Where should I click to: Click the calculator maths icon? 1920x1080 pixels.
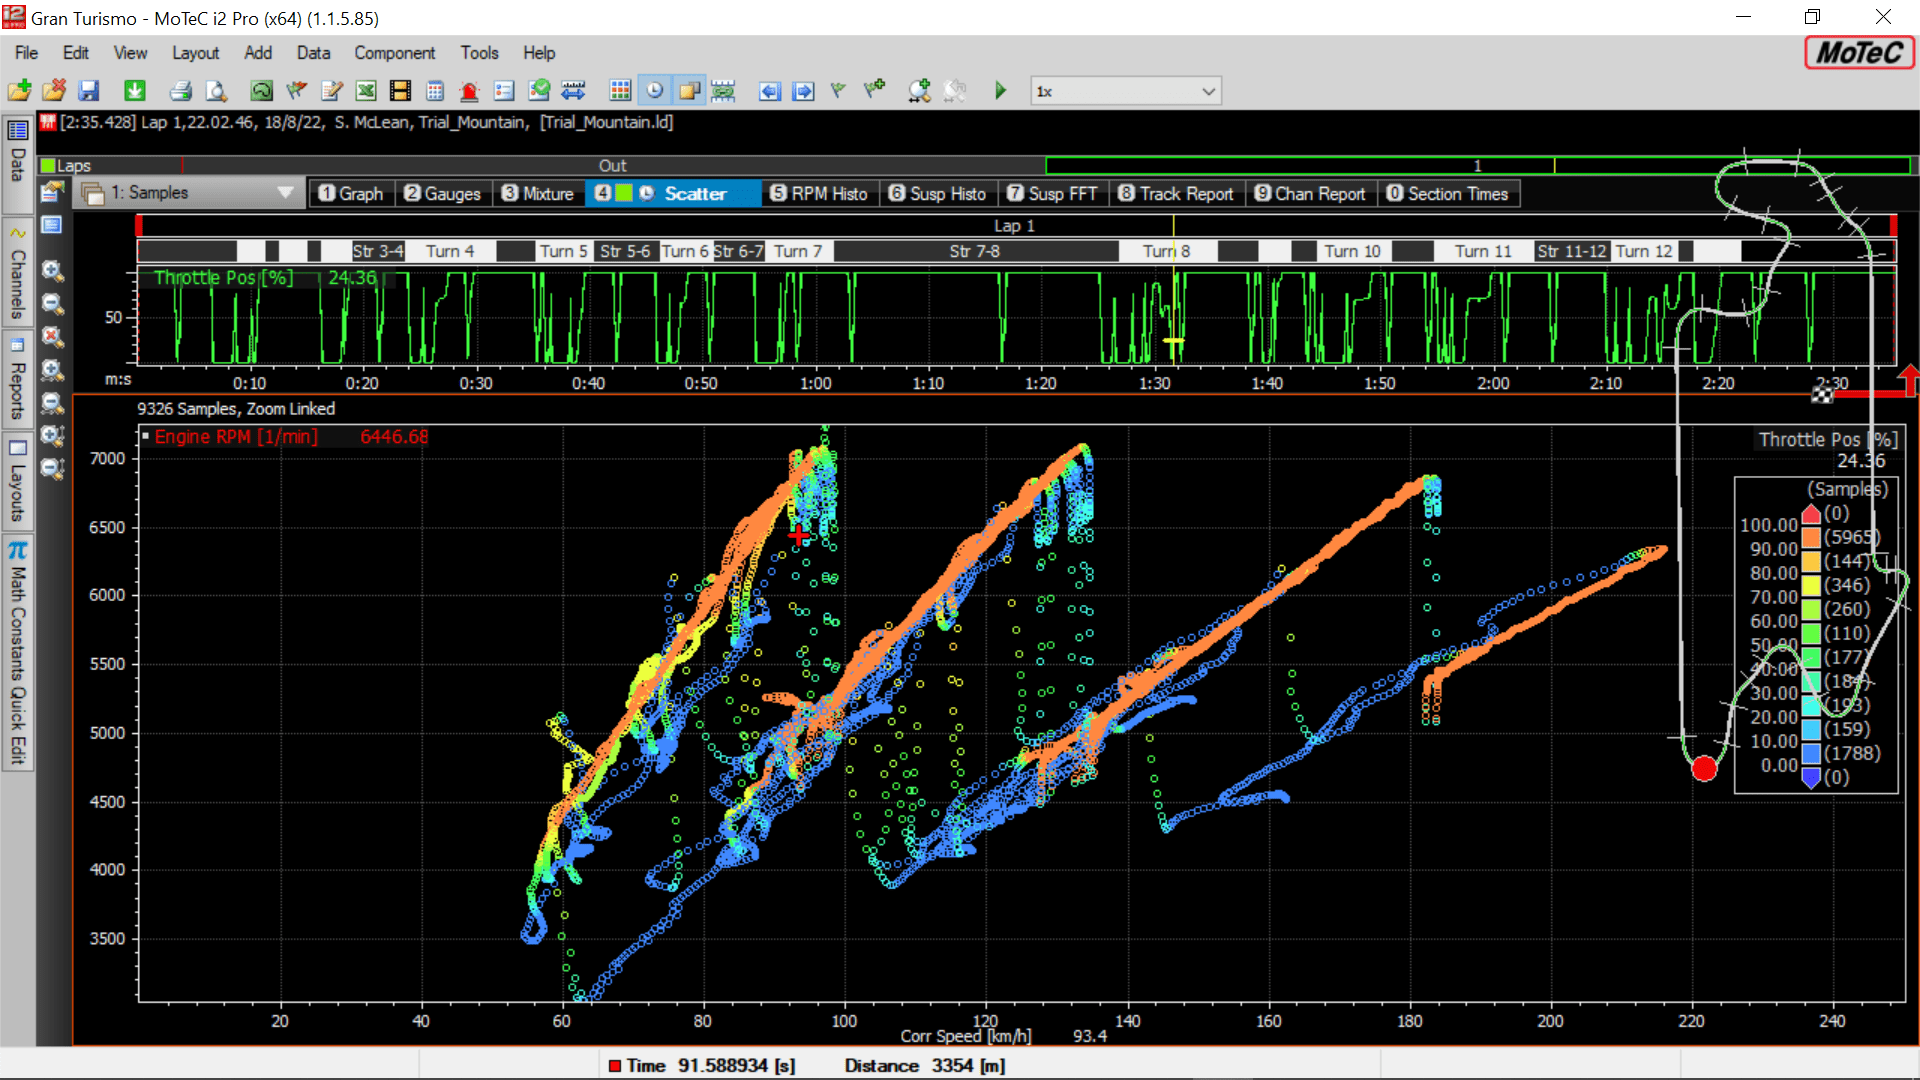tap(435, 91)
